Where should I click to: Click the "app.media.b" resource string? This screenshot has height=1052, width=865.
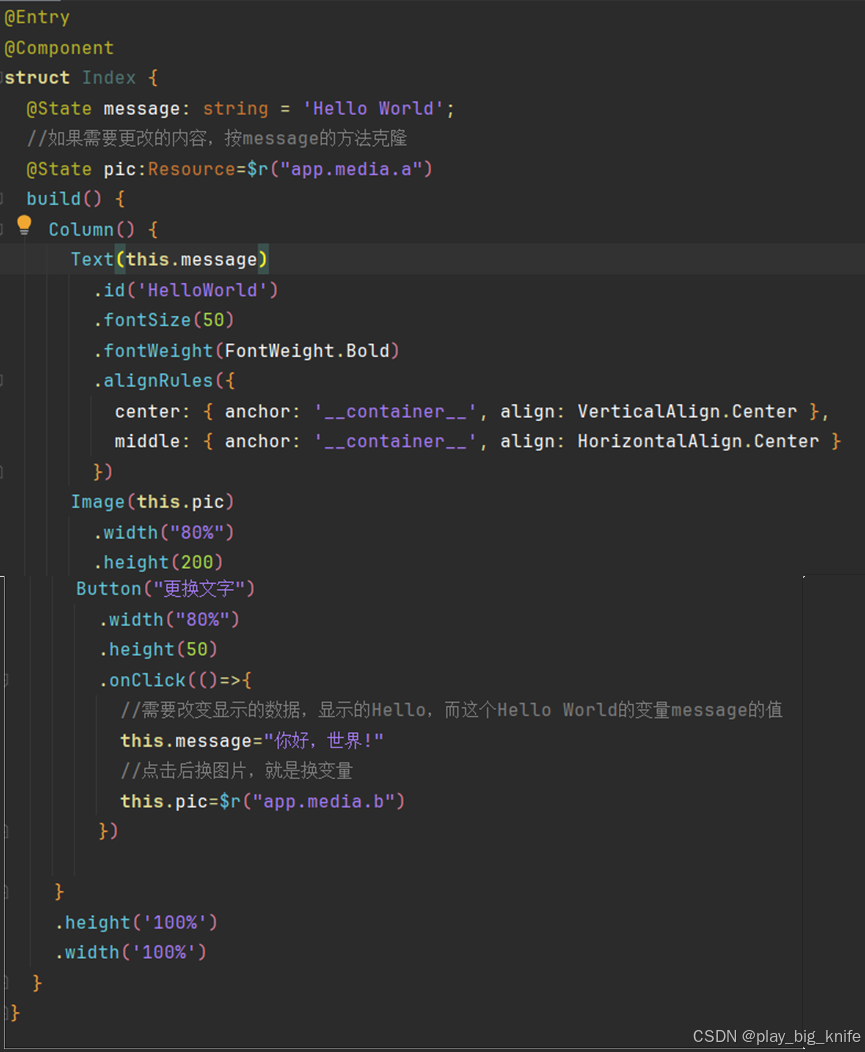tap(323, 801)
